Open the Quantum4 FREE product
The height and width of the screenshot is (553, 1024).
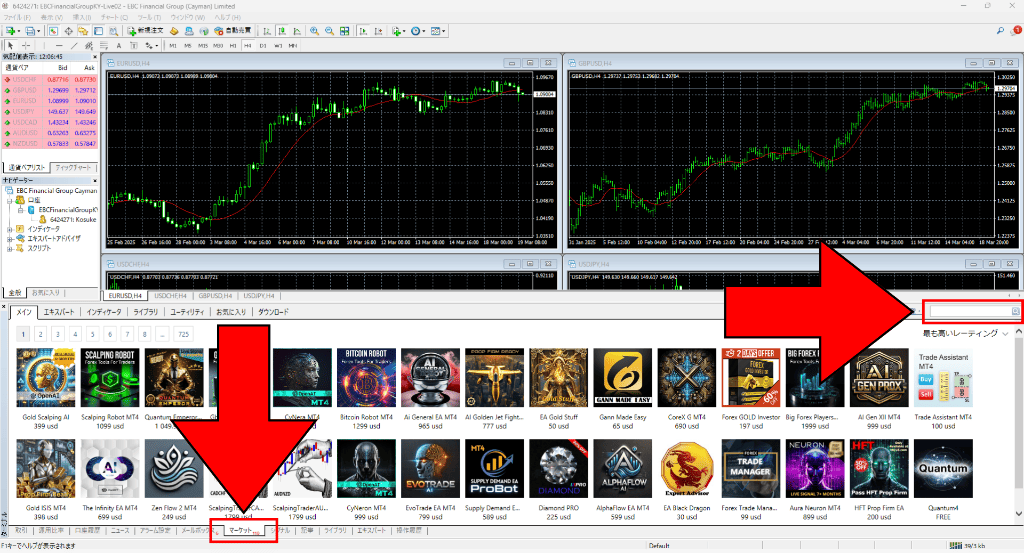943,478
